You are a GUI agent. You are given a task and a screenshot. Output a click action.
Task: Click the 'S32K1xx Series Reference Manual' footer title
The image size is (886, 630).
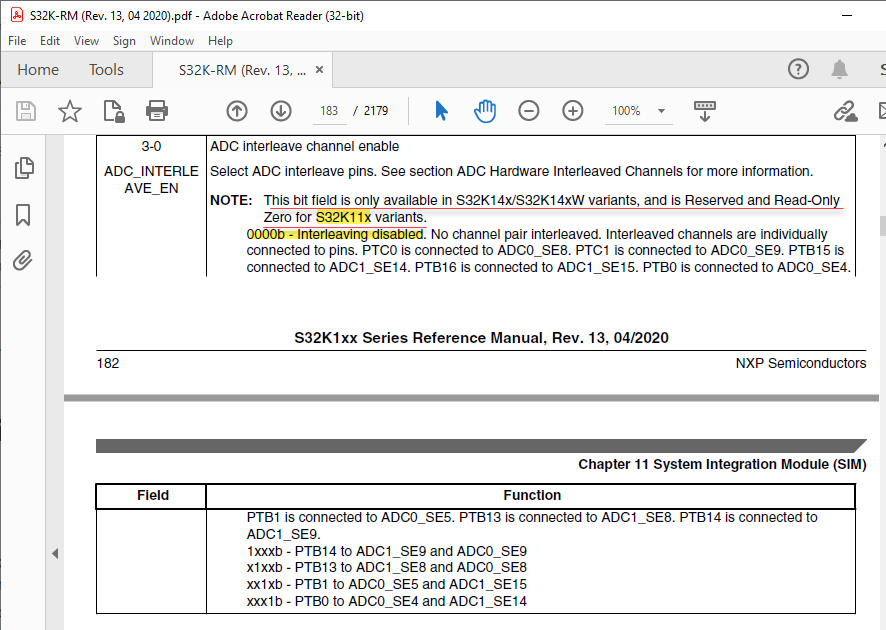[x=481, y=338]
